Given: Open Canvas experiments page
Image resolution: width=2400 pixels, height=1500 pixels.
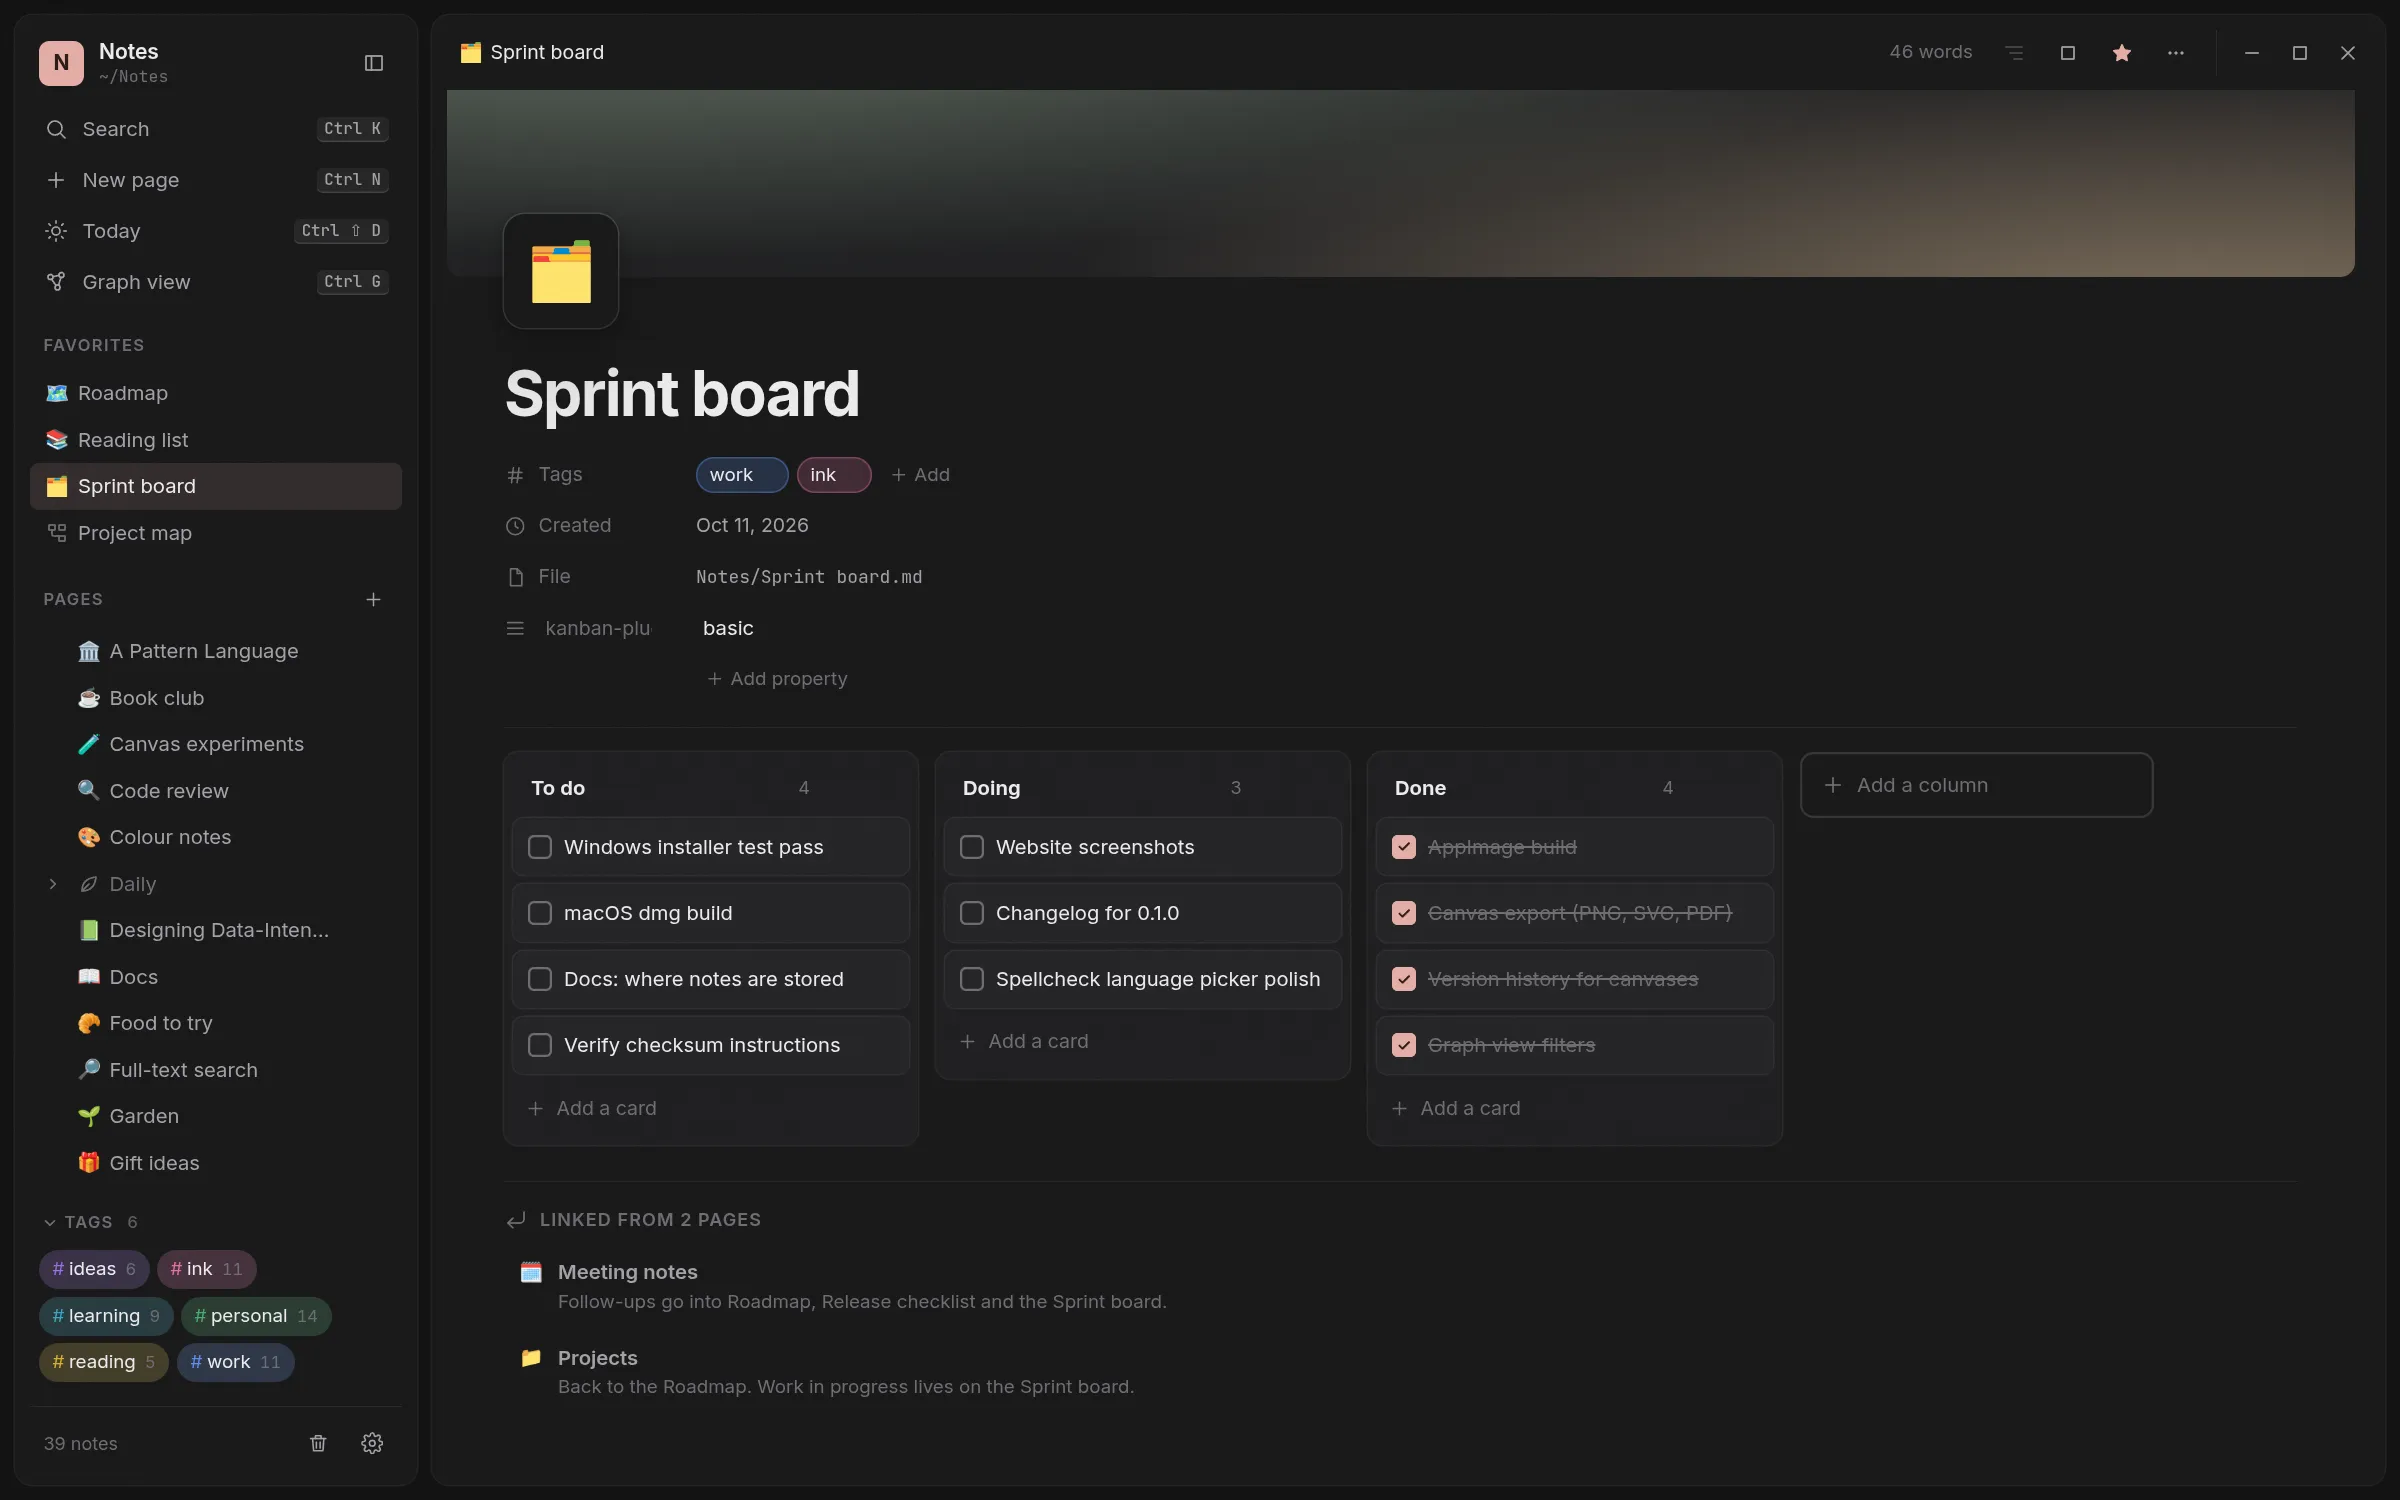Looking at the screenshot, I should coord(216,744).
